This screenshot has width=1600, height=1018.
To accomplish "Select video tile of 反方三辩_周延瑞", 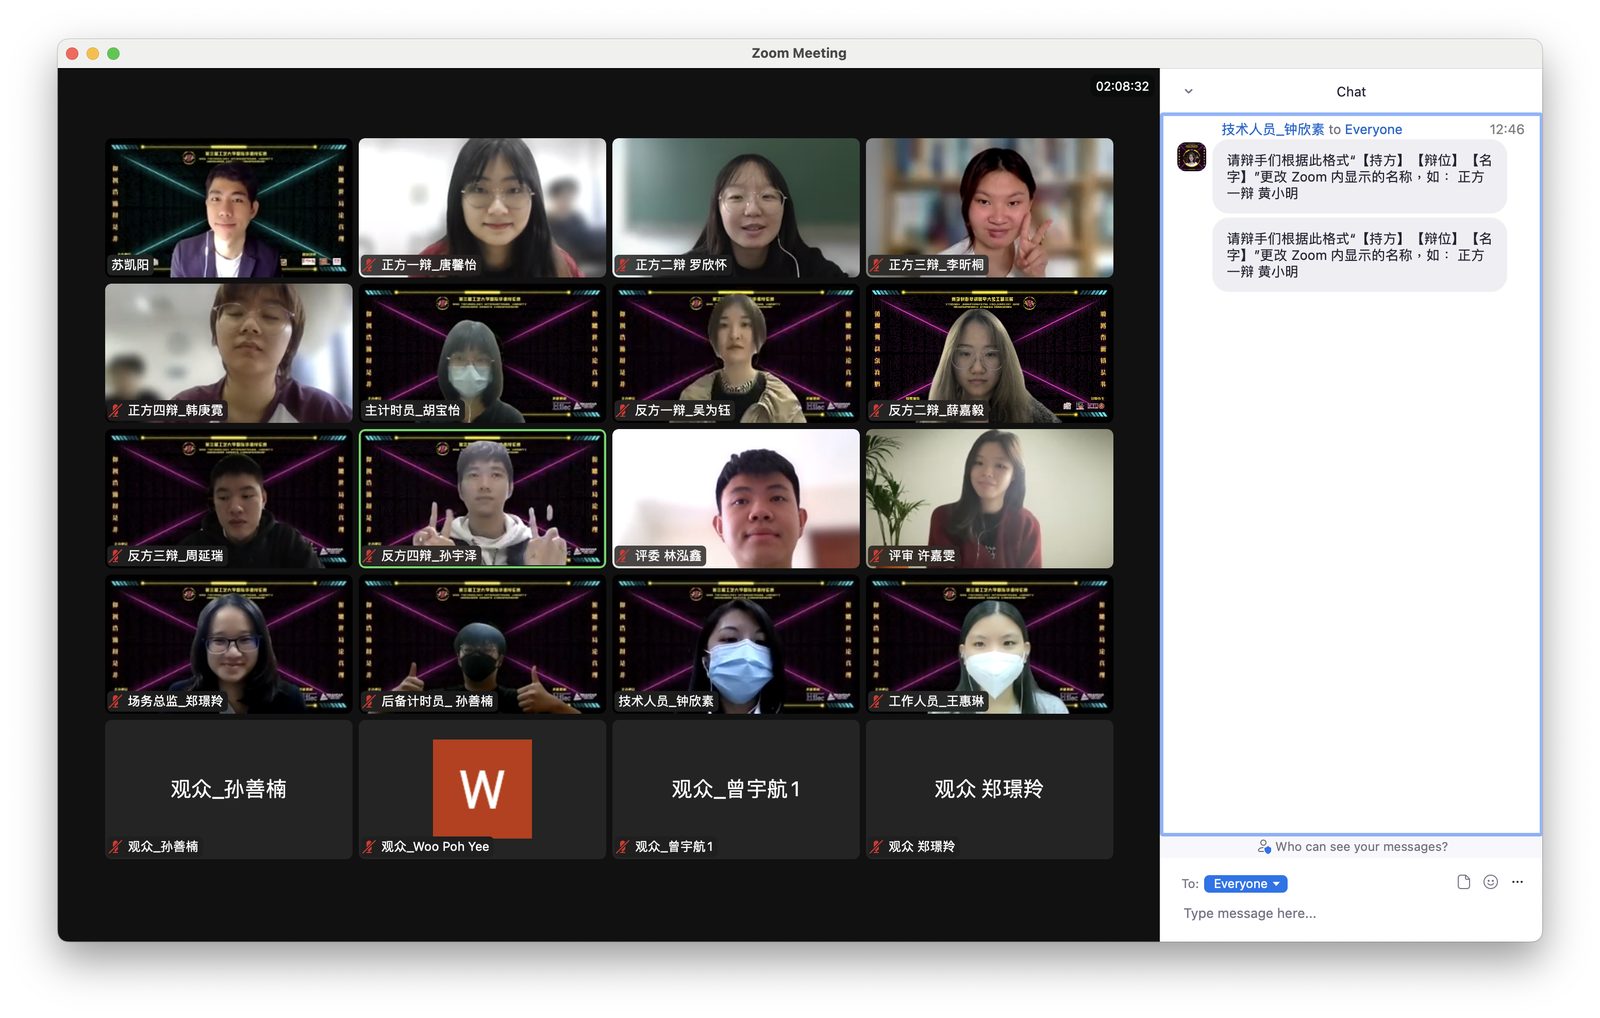I will coord(229,498).
